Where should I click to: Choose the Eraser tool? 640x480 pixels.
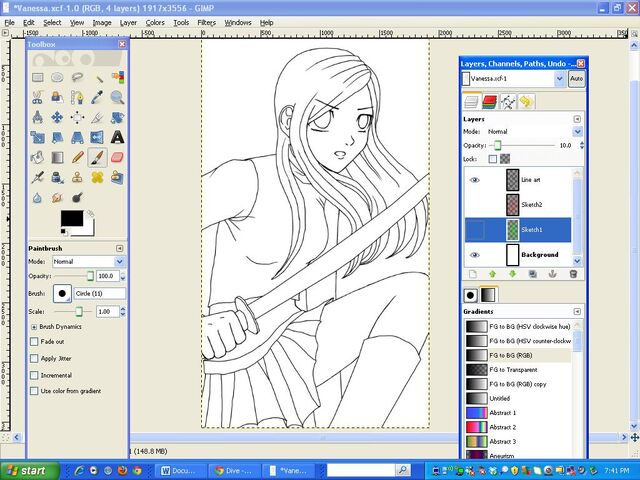pos(117,158)
